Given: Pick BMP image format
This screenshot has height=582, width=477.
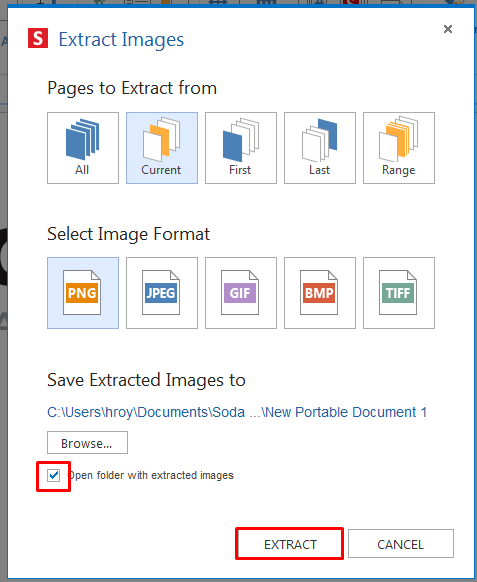Looking at the screenshot, I should [x=320, y=293].
